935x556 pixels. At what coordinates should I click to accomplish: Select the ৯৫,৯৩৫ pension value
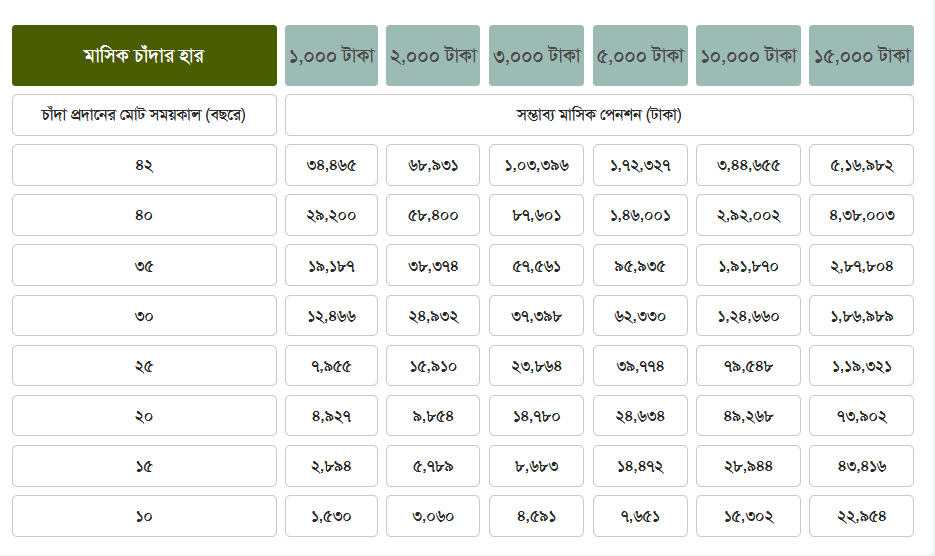[640, 266]
